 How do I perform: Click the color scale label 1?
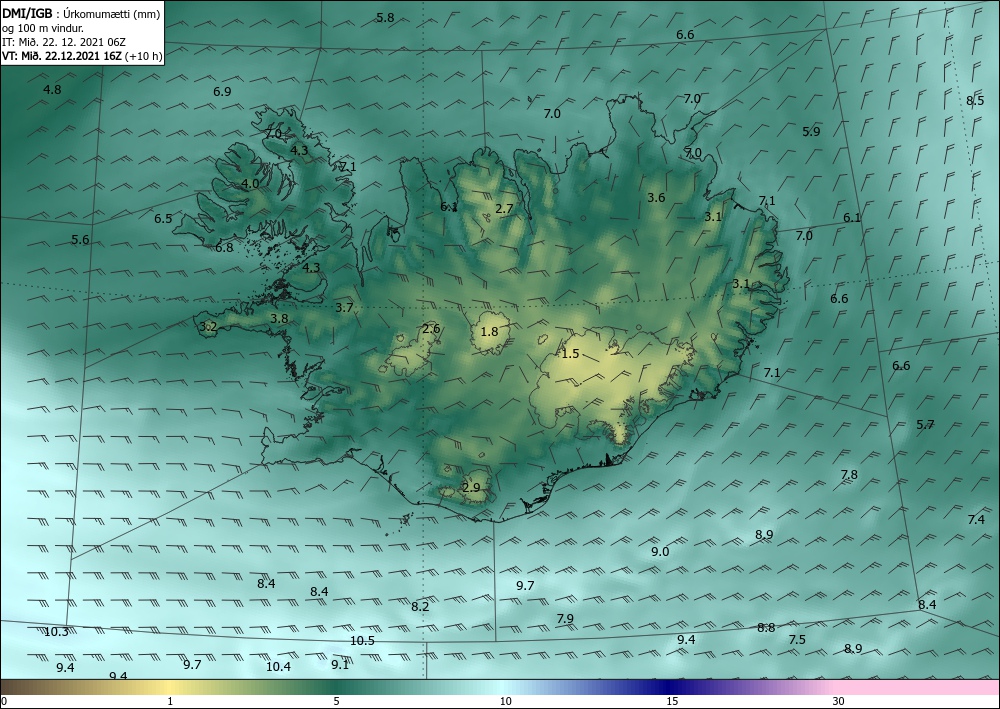[170, 702]
